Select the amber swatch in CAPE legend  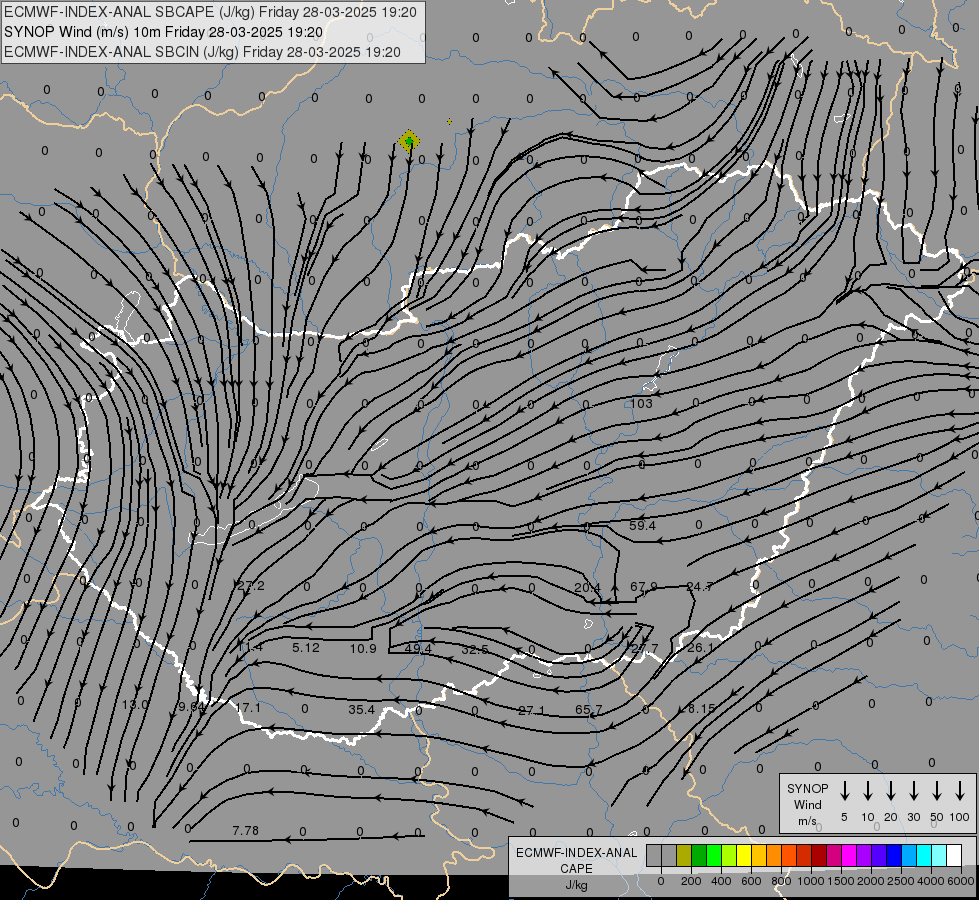759,855
